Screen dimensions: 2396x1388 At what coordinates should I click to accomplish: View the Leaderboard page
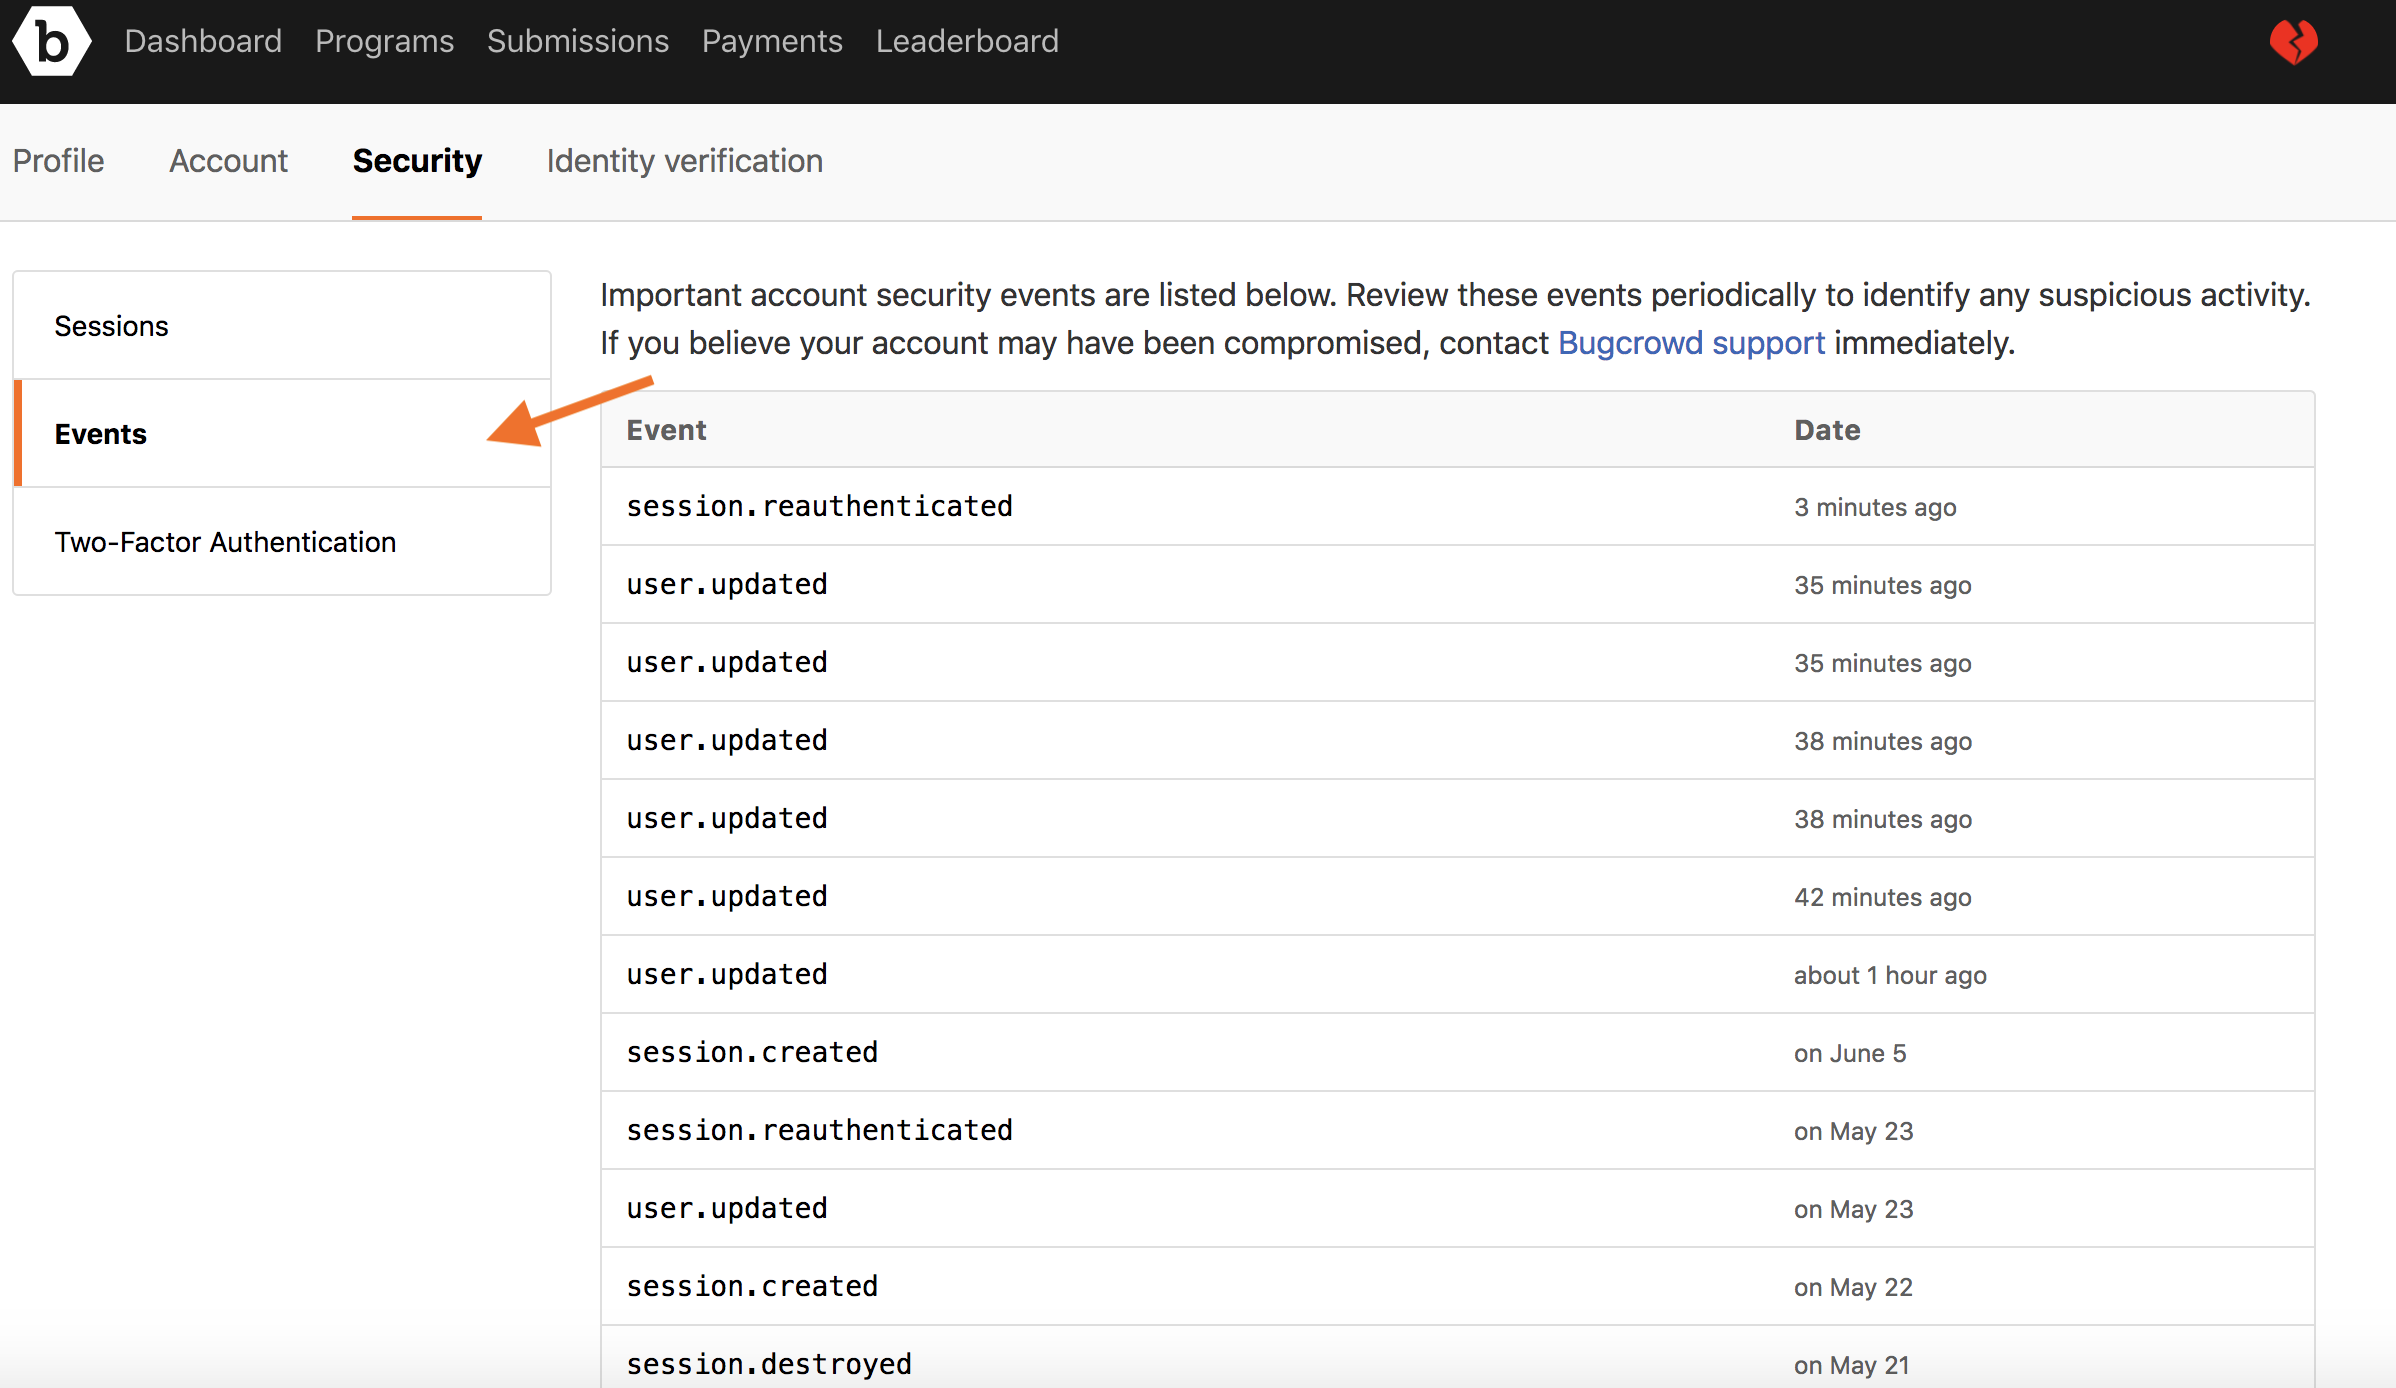pyautogui.click(x=966, y=41)
